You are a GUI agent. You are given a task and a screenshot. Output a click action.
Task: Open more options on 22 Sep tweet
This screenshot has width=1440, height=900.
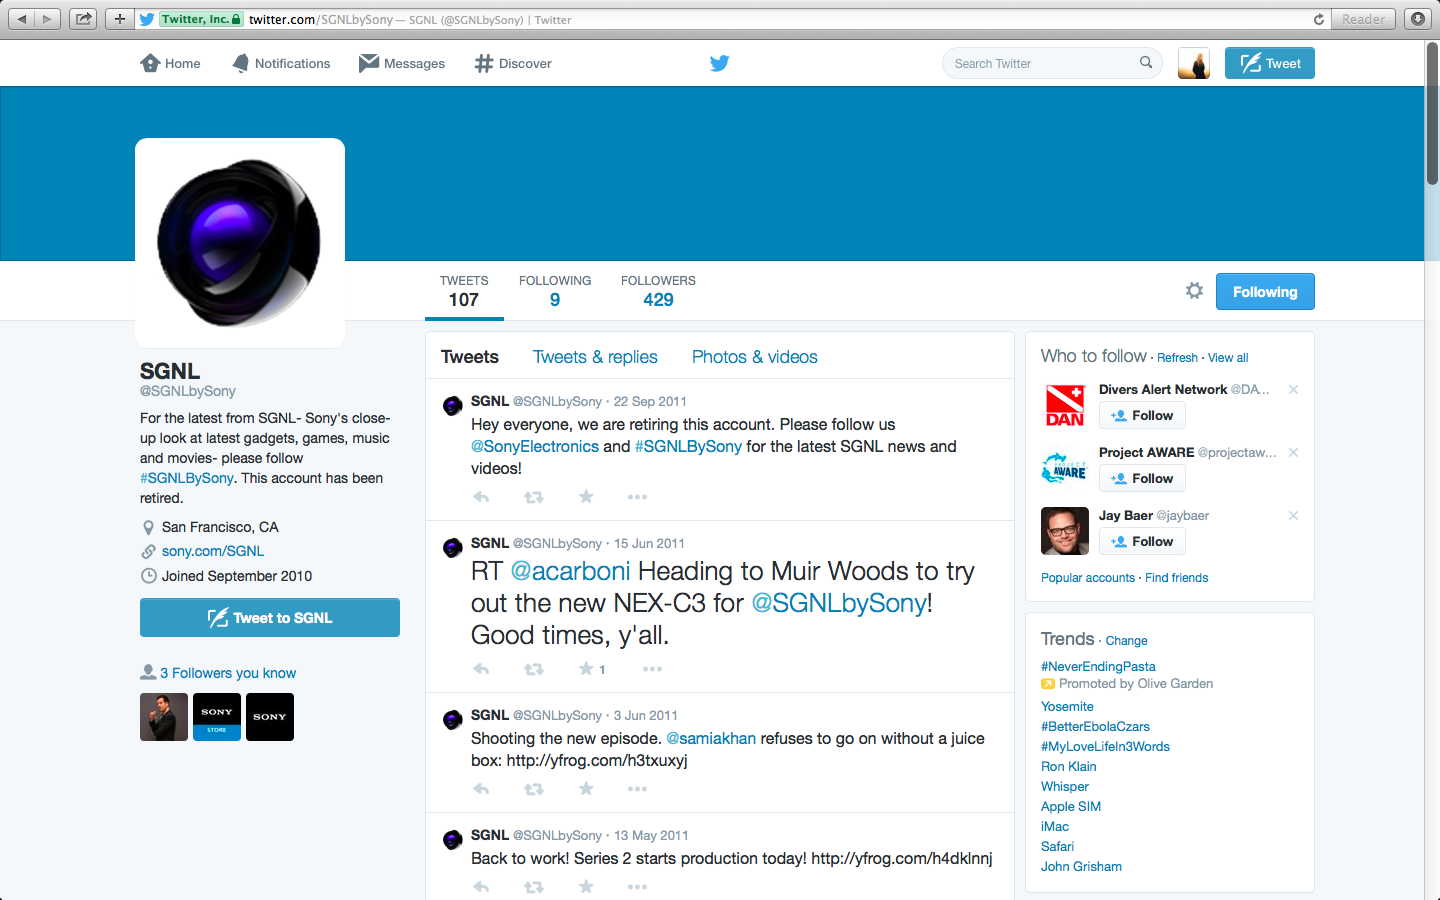tap(637, 497)
